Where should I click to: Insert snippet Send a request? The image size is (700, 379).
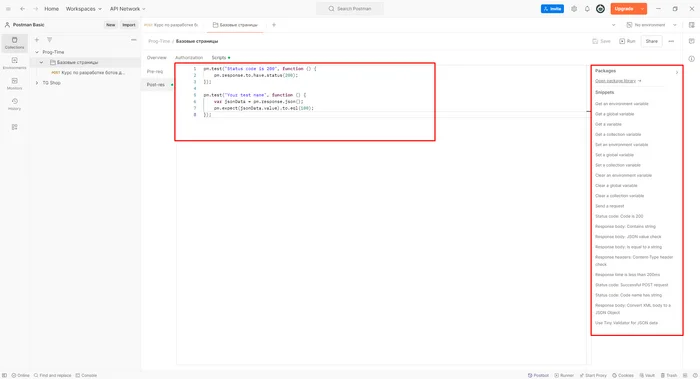(609, 206)
